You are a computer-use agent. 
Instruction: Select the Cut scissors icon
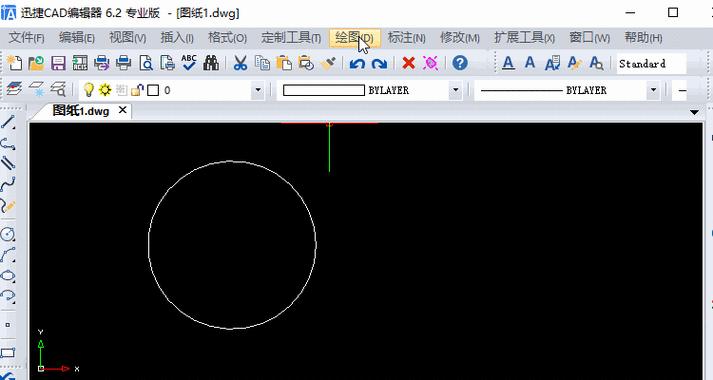click(240, 63)
